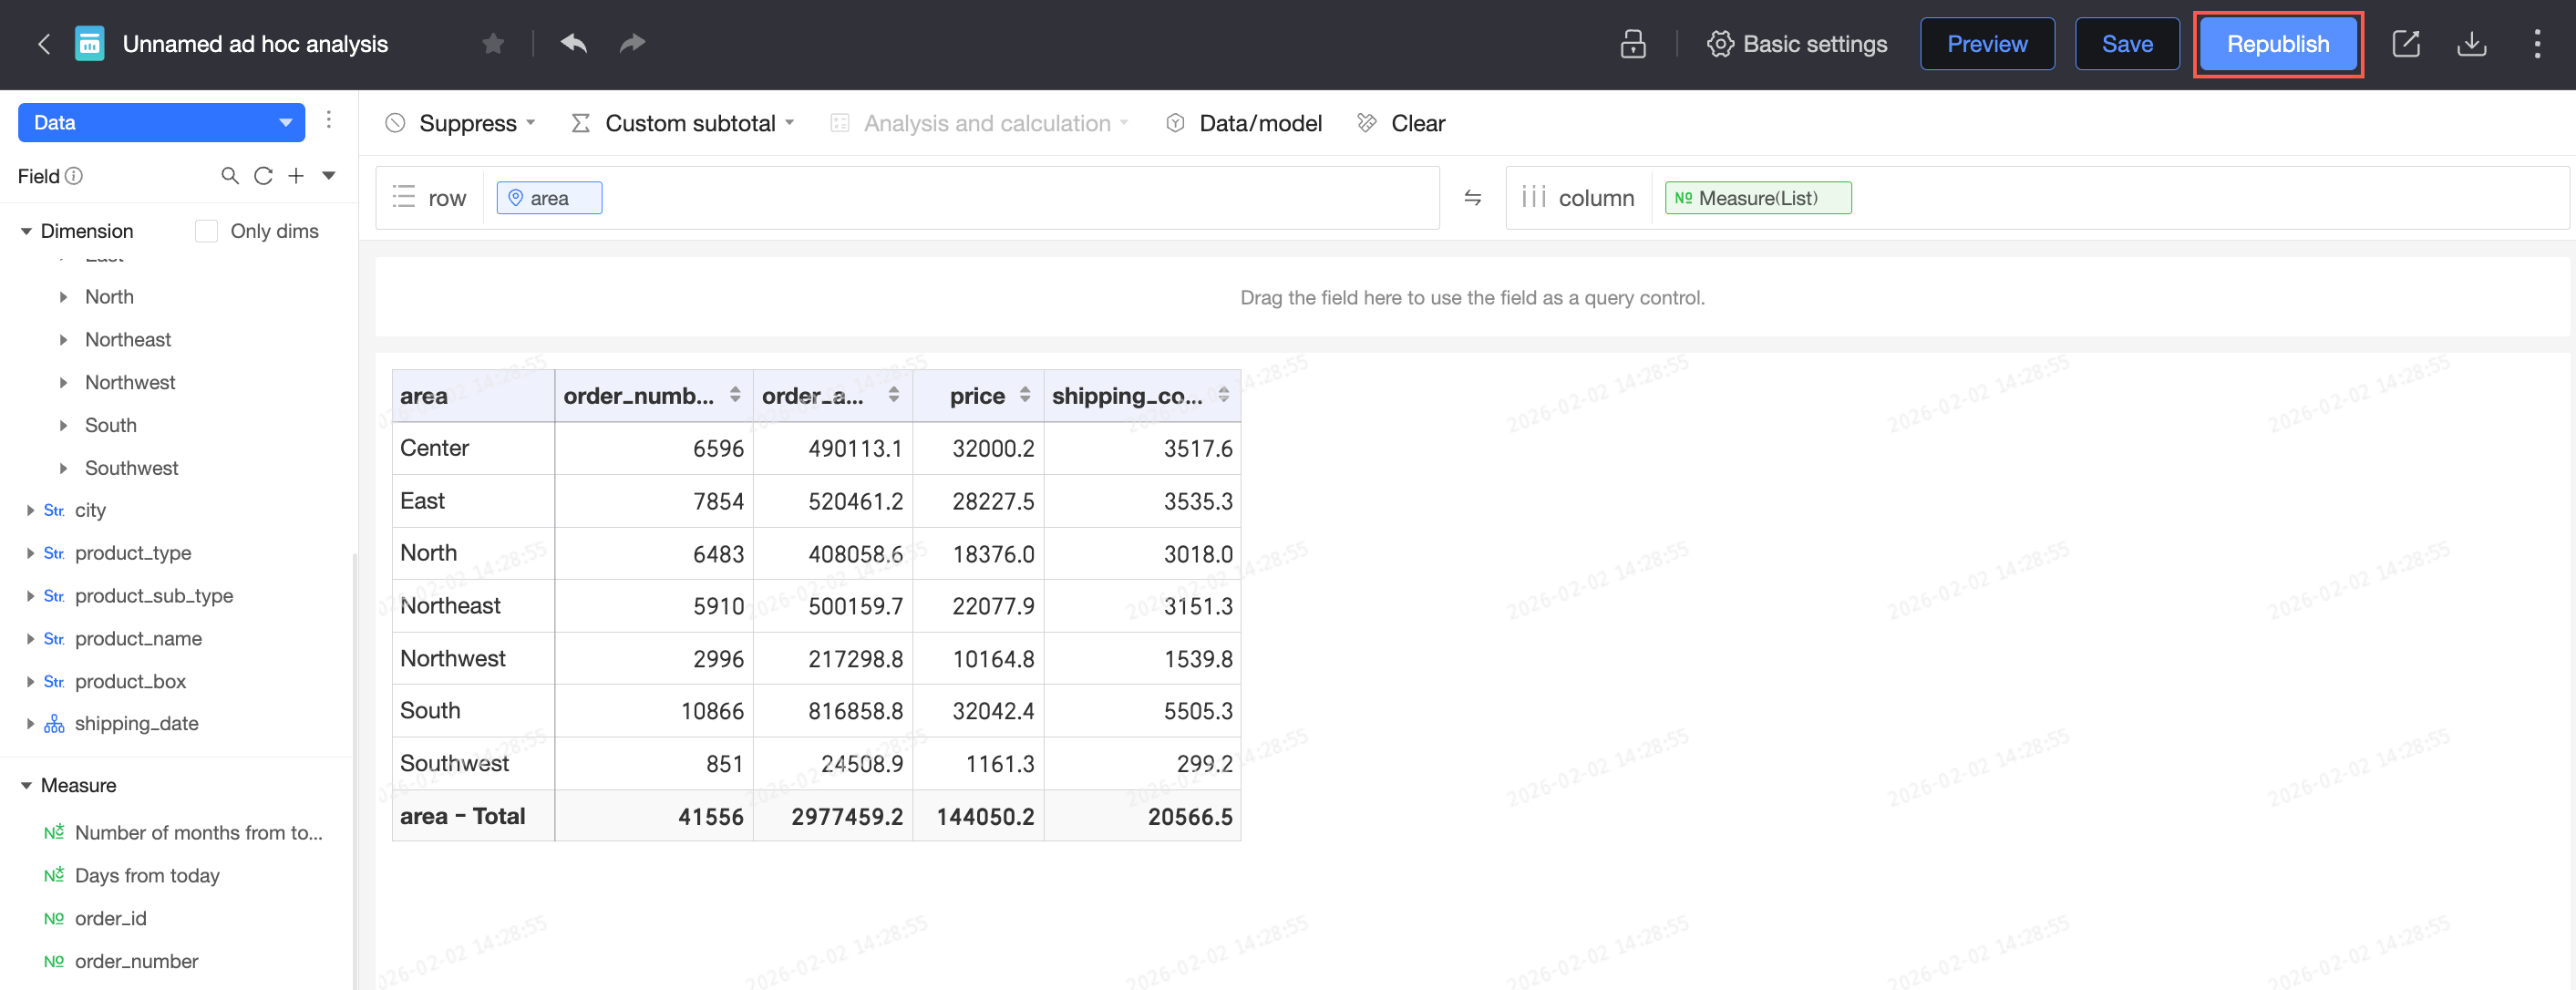Open the header more options menu
This screenshot has width=2576, height=990.
(x=2537, y=44)
